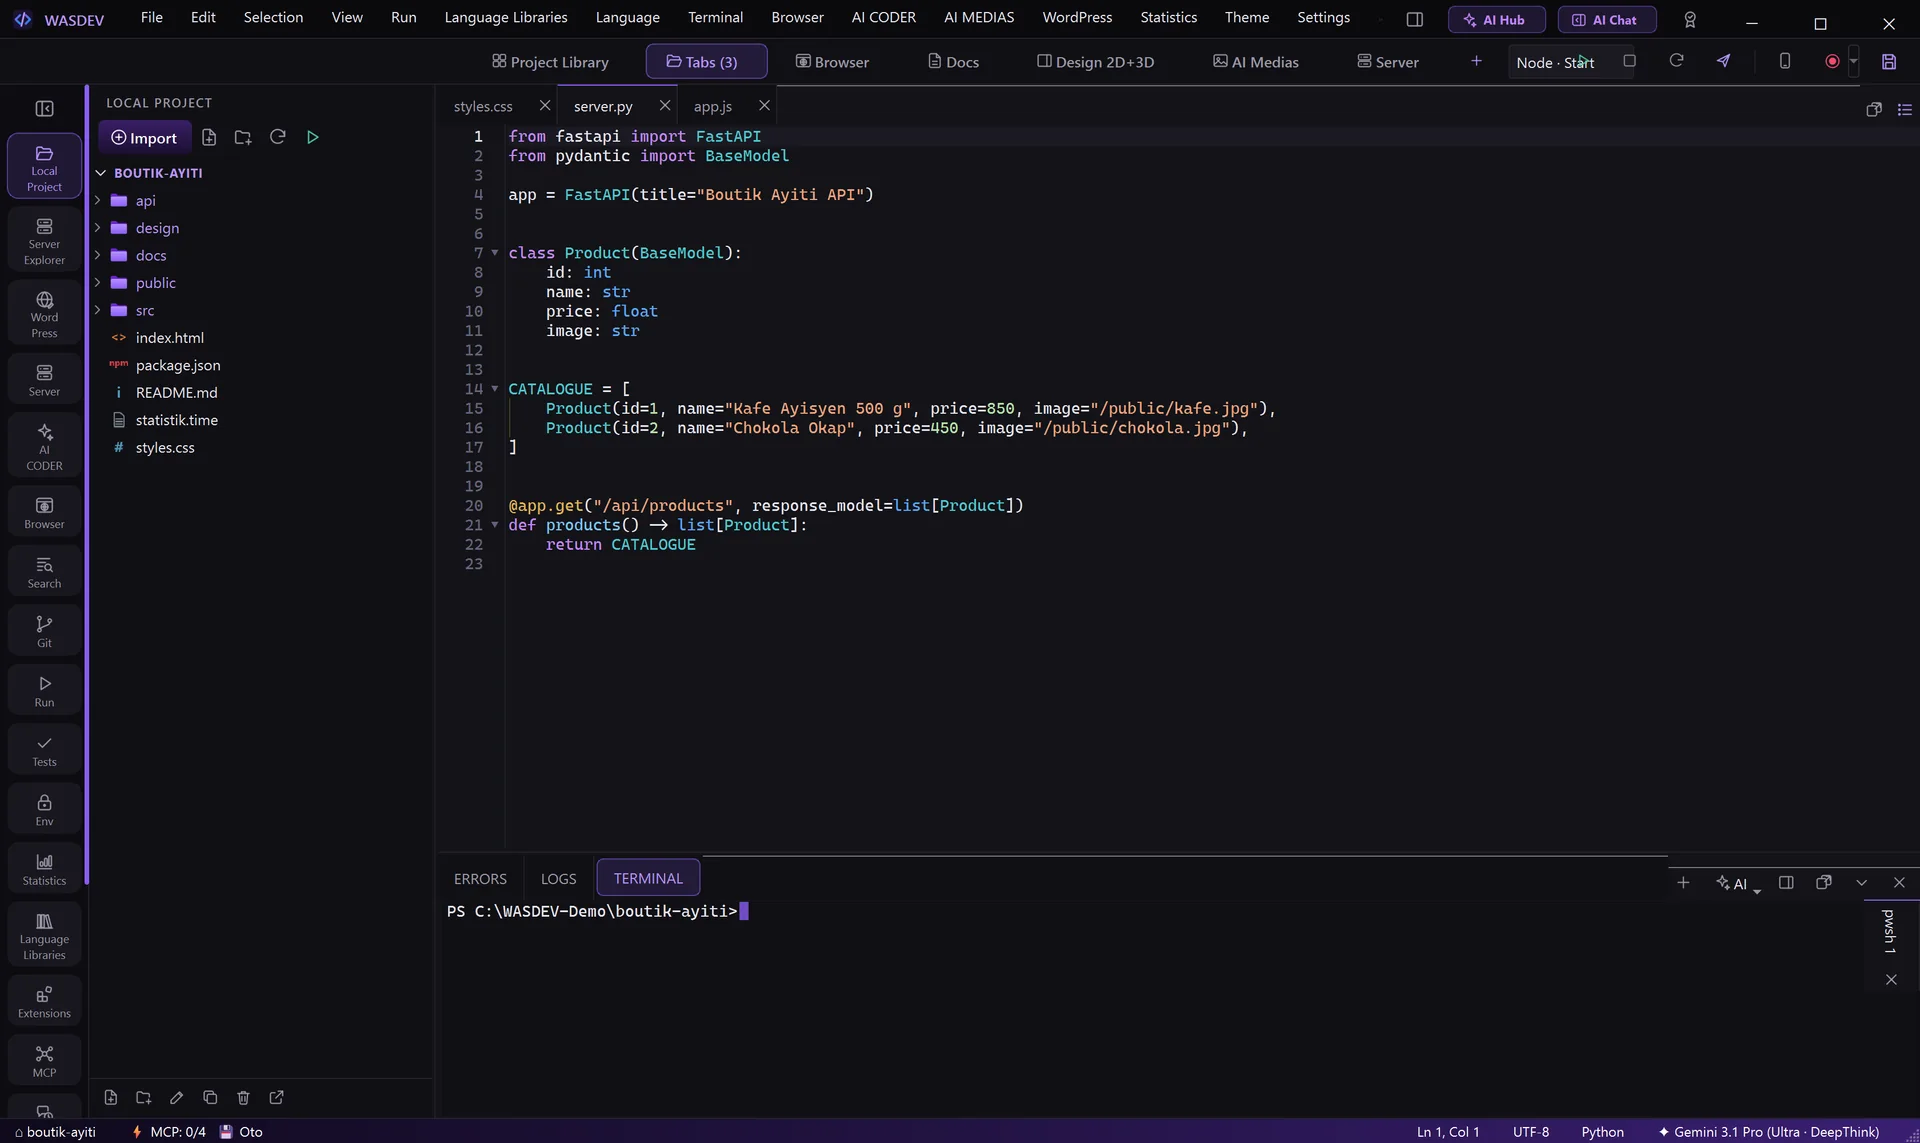Open the AI Hub button

(1496, 19)
